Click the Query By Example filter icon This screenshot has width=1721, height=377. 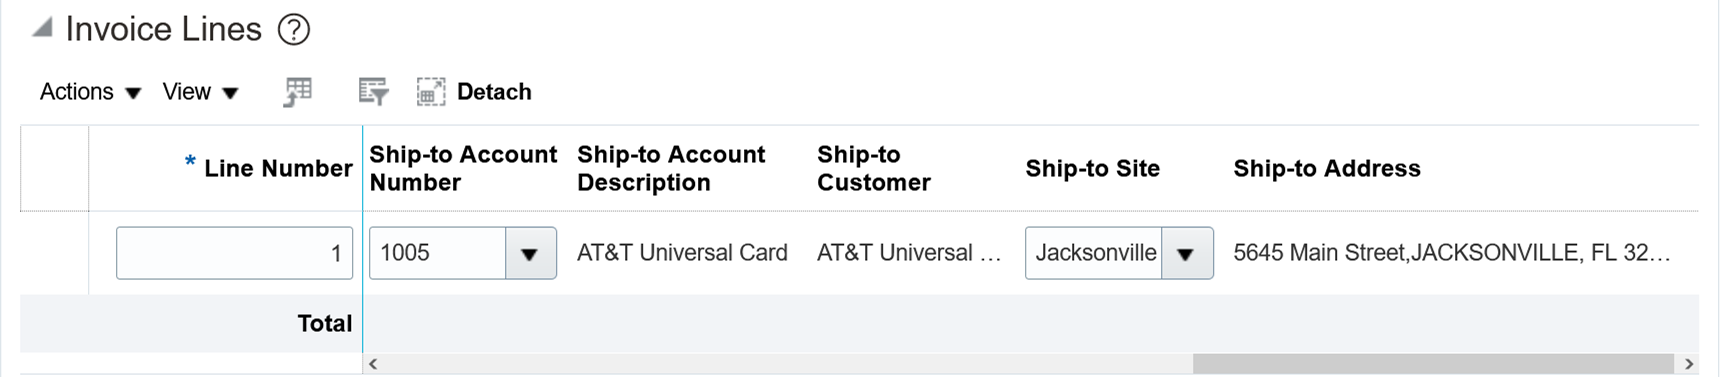(373, 92)
